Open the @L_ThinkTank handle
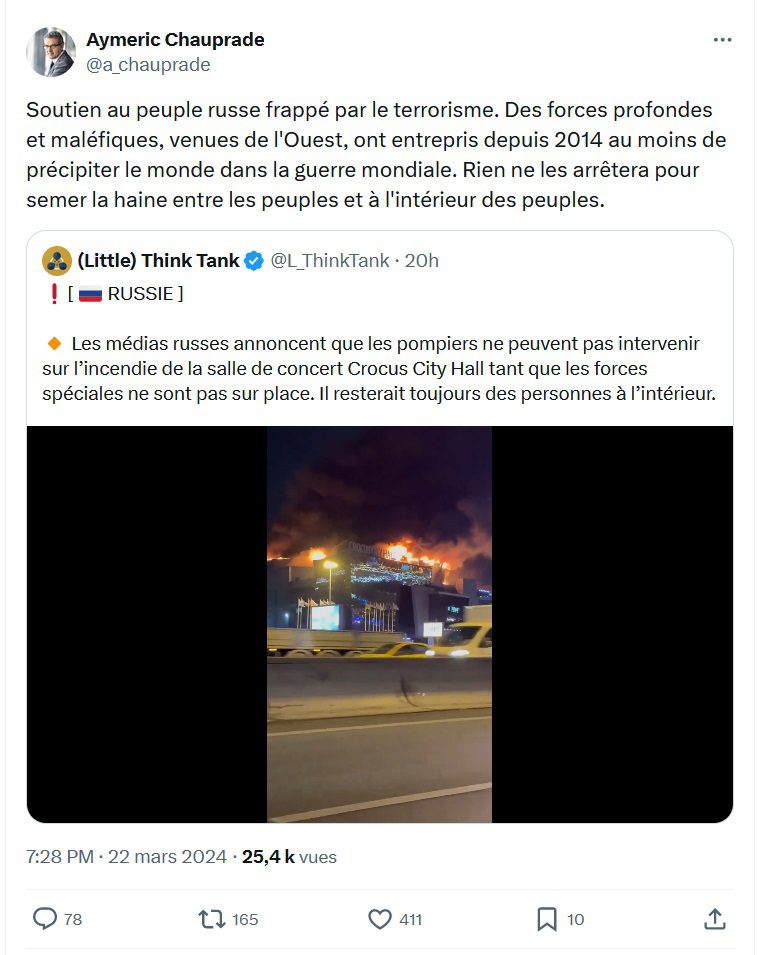Screen dimensions: 757x955 pos(329,261)
